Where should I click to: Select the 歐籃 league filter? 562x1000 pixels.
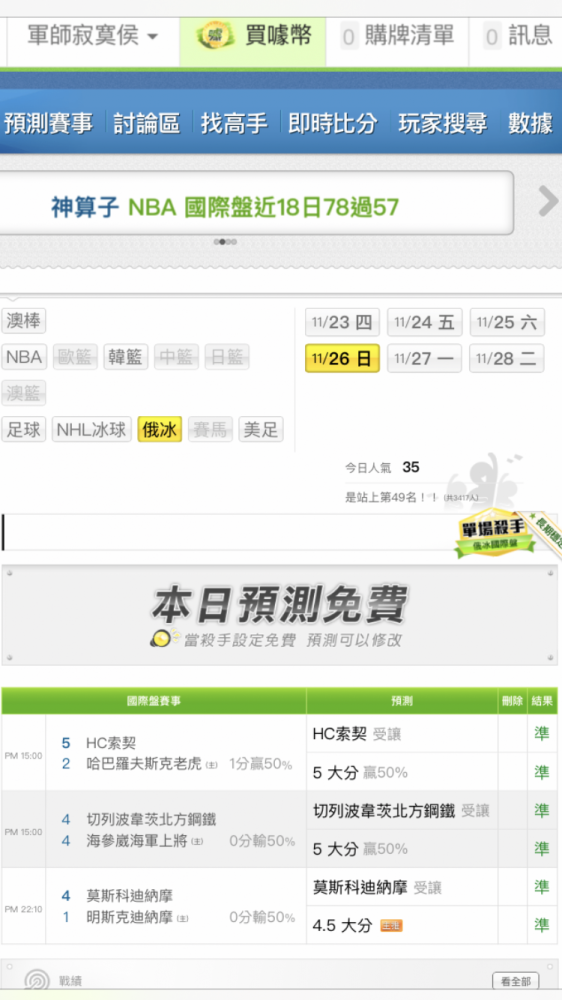point(75,357)
